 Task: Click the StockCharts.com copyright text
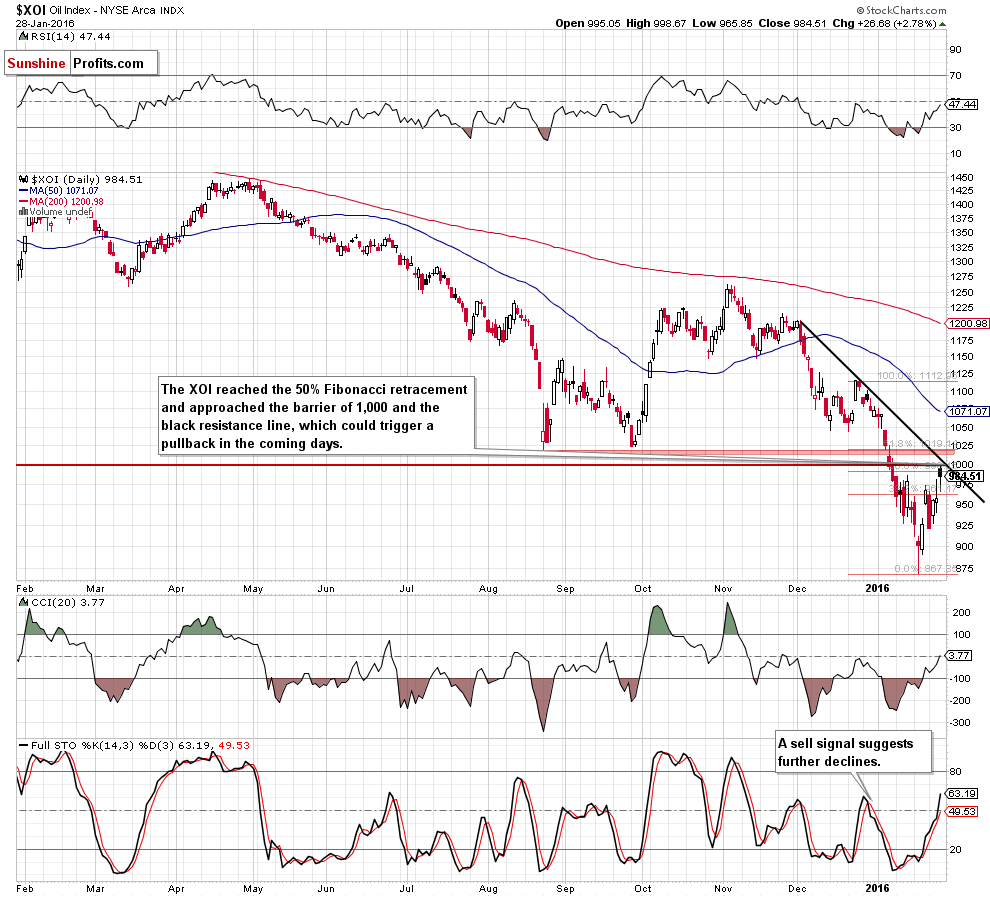[902, 10]
